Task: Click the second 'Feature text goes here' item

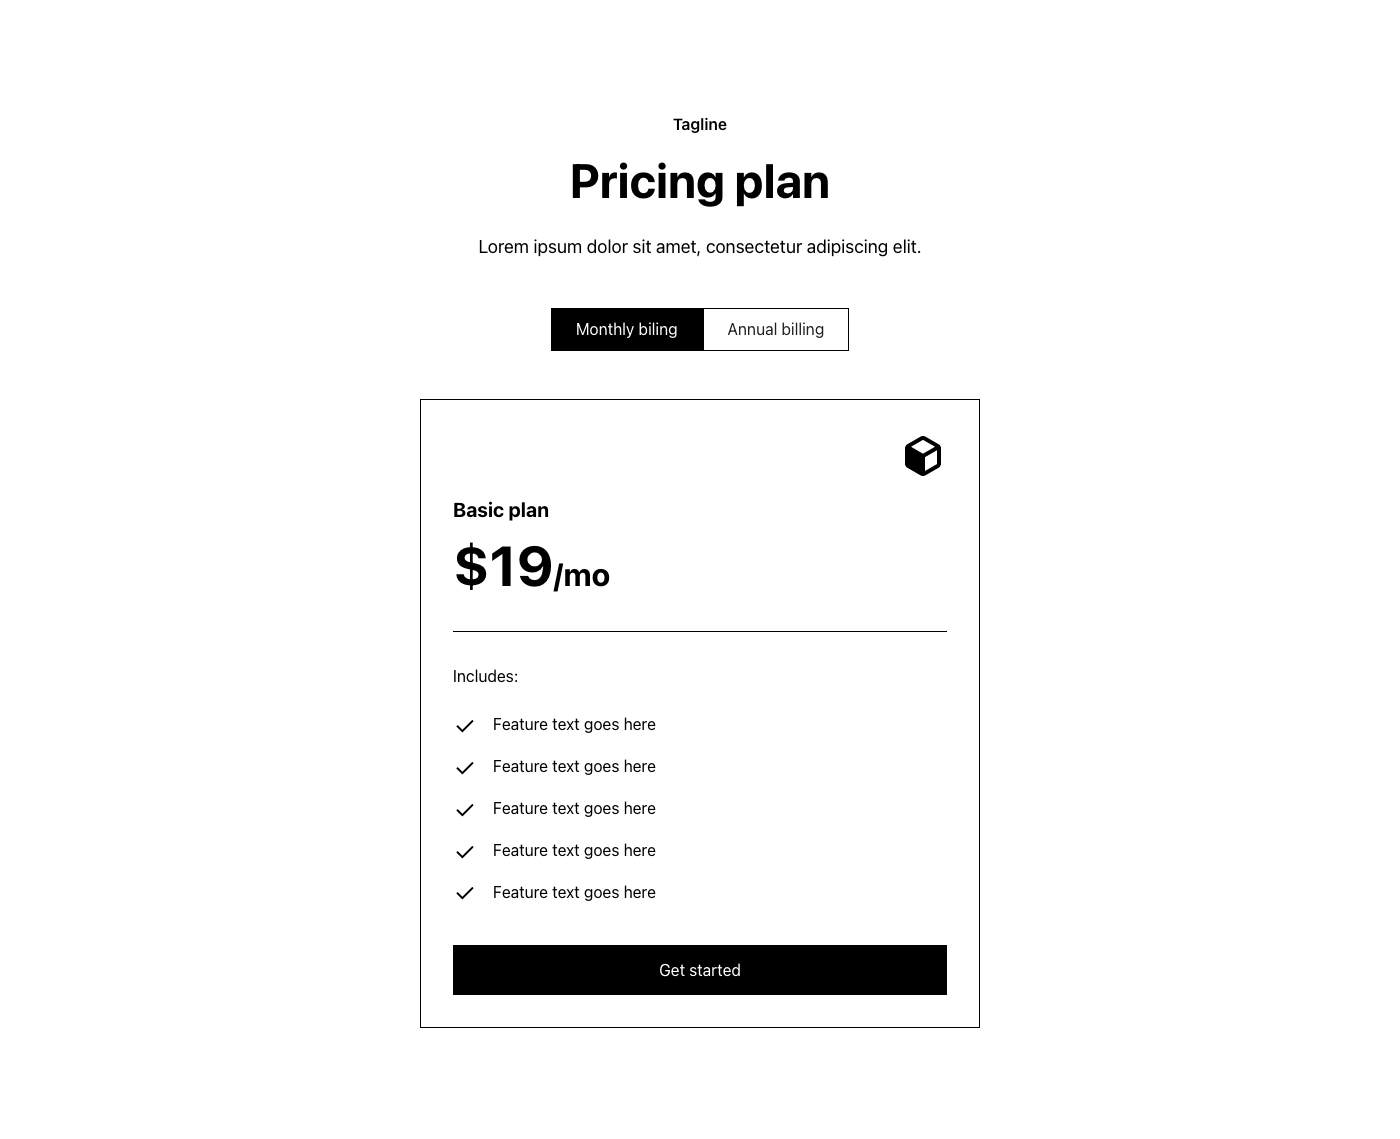Action: pos(574,767)
